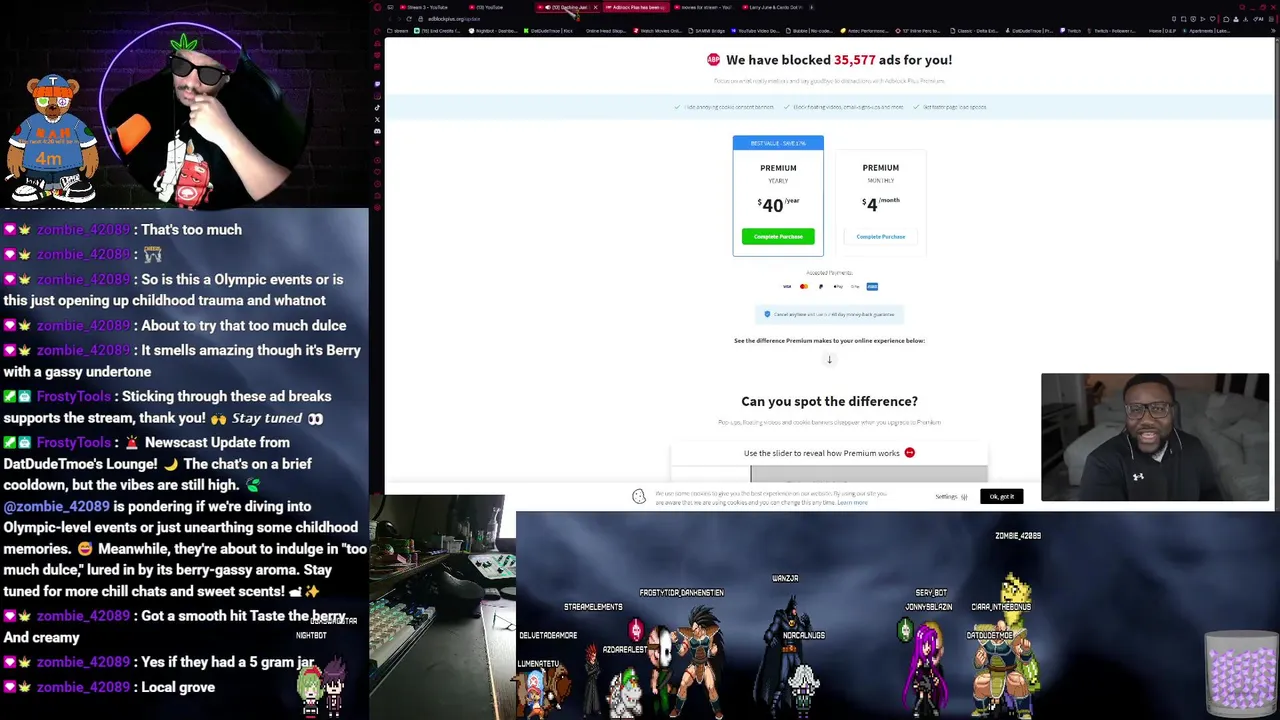Click the ABP logo beside blocked count
Viewport: 1280px width, 720px height.
click(x=714, y=60)
